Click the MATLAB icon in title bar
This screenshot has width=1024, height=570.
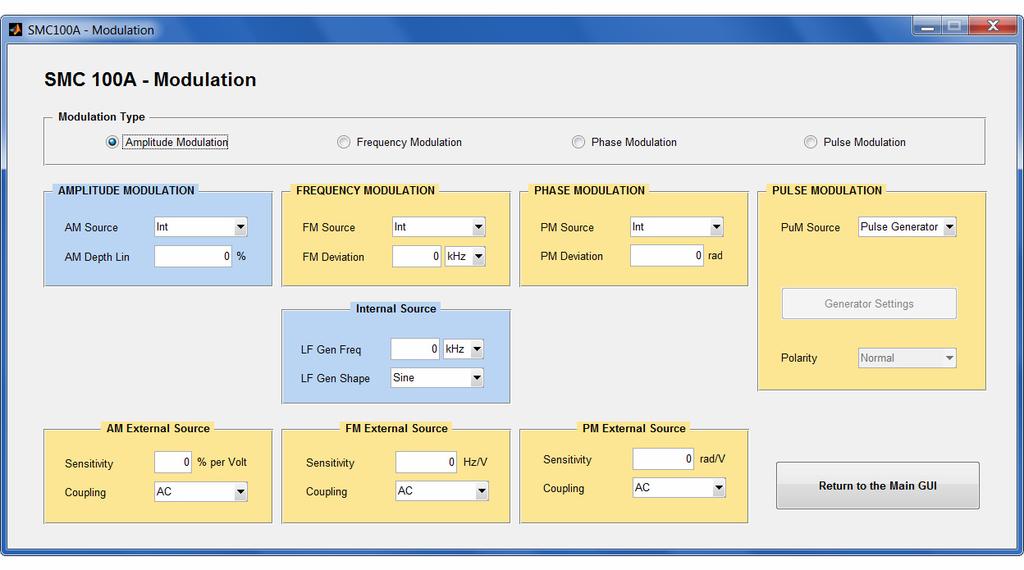pyautogui.click(x=15, y=30)
